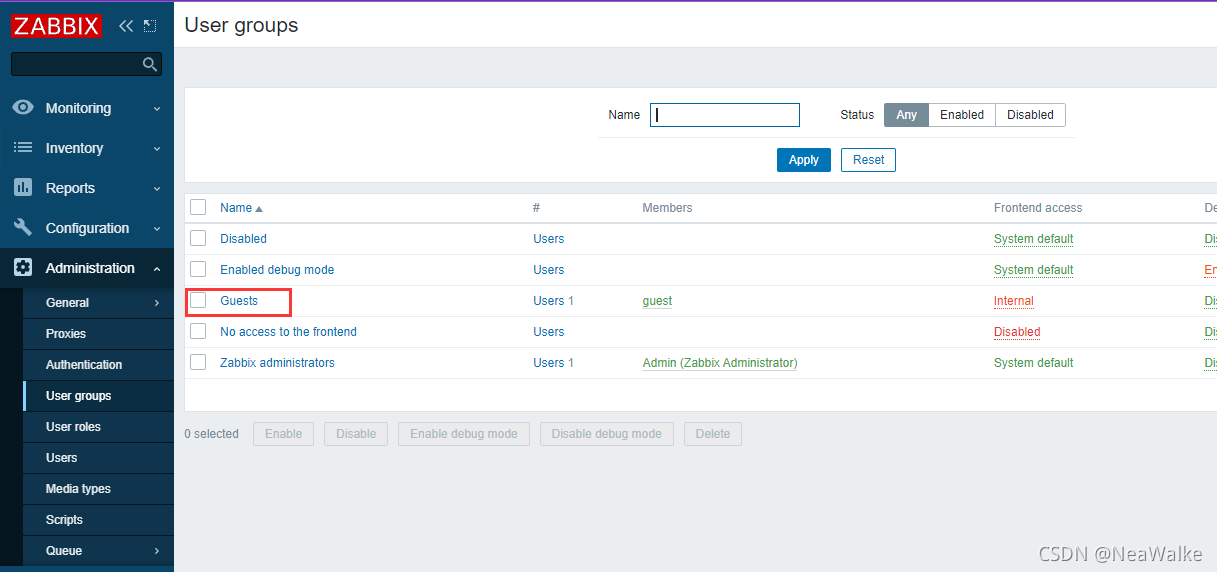Apply the filter
The width and height of the screenshot is (1217, 572).
804,160
